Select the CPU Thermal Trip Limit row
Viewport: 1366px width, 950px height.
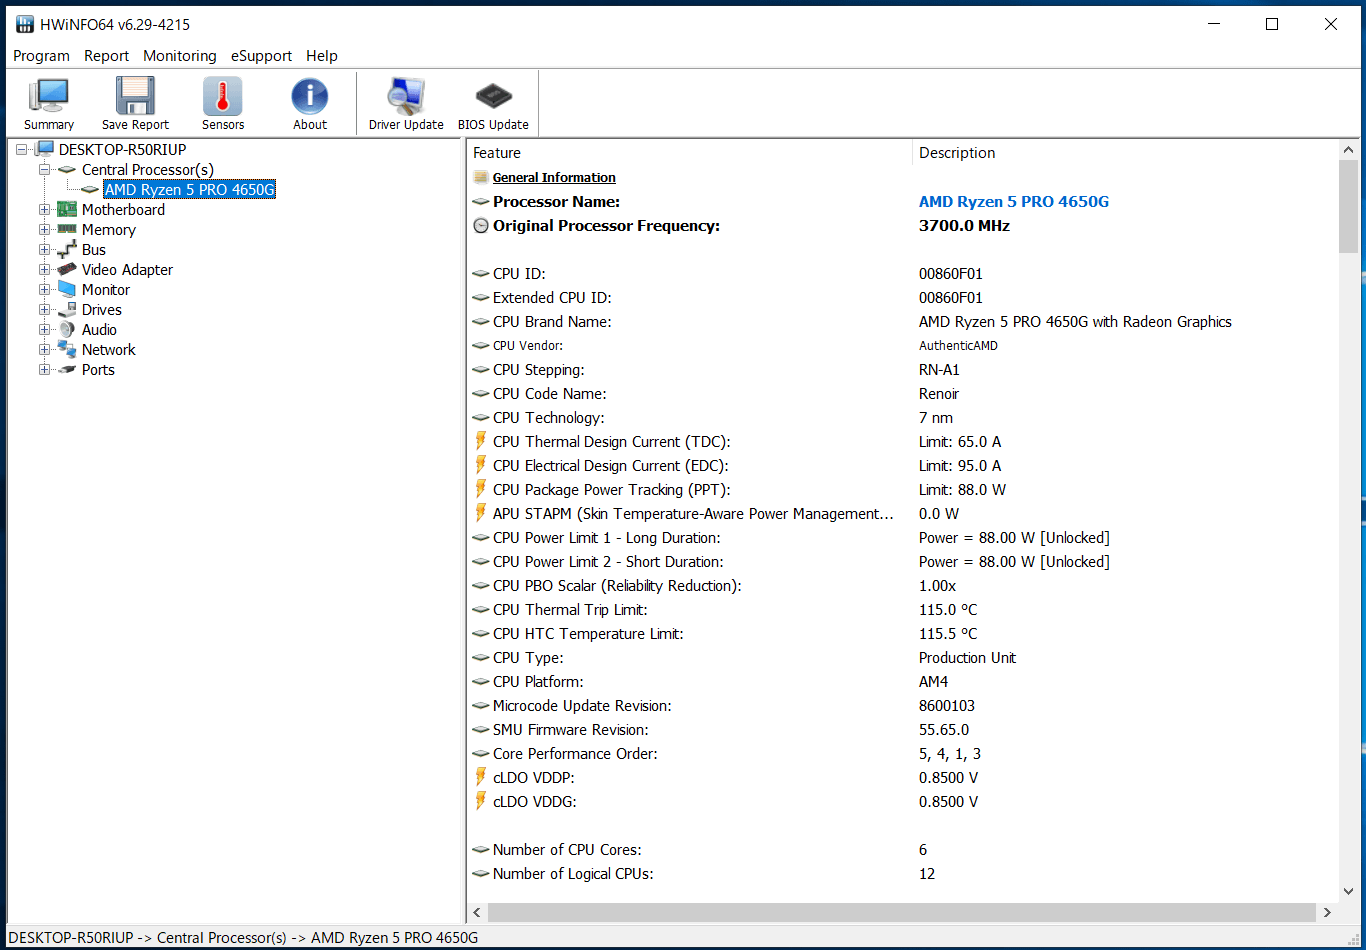click(902, 610)
